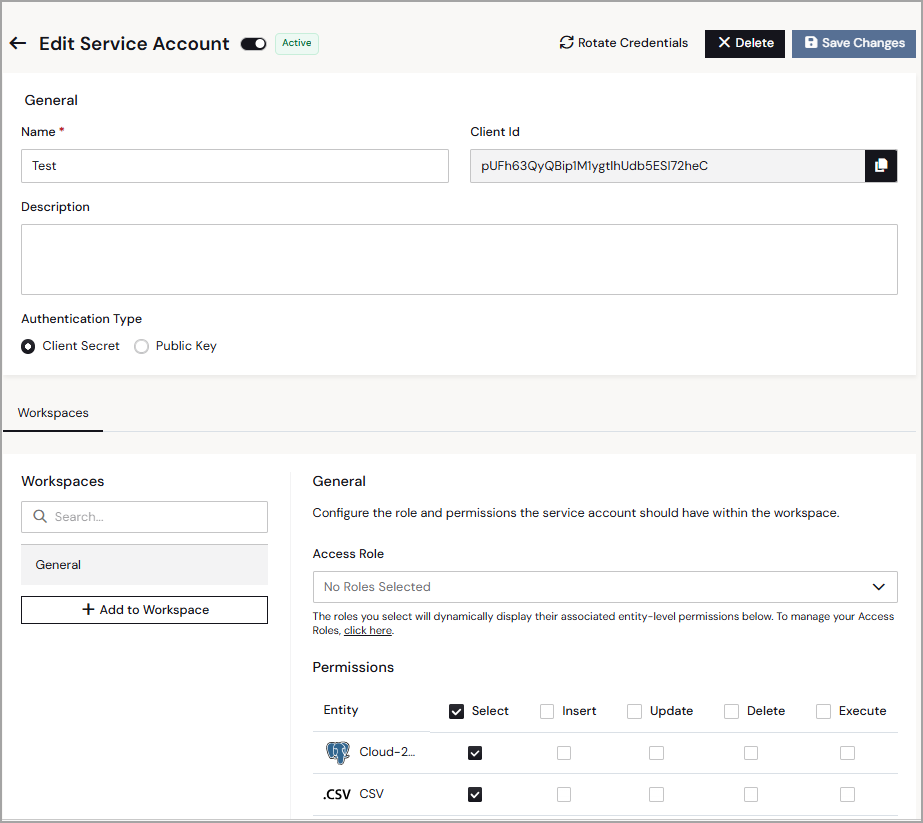Check the Delete column header checkbox
The height and width of the screenshot is (823, 923).
coord(731,711)
